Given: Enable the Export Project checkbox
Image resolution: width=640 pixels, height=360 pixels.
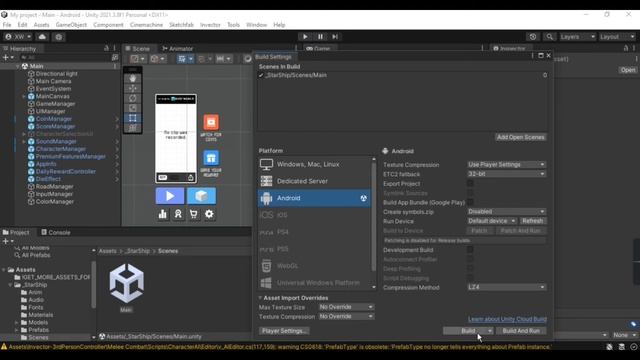Looking at the screenshot, I should pos(470,184).
